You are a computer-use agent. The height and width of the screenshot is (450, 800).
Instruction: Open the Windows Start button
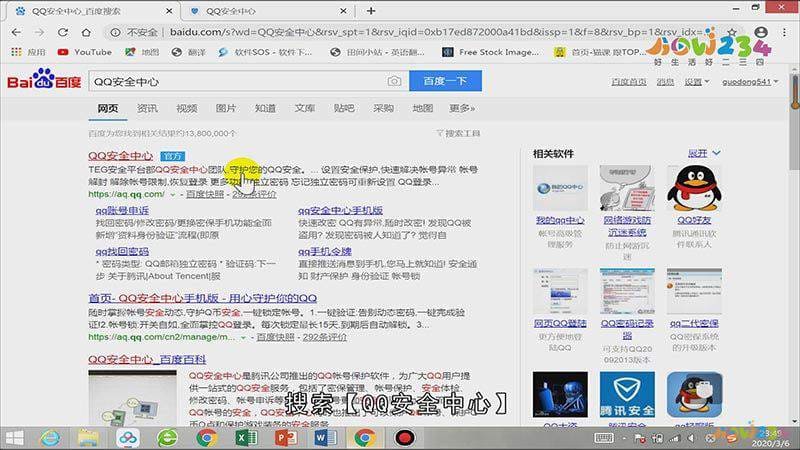(14, 438)
